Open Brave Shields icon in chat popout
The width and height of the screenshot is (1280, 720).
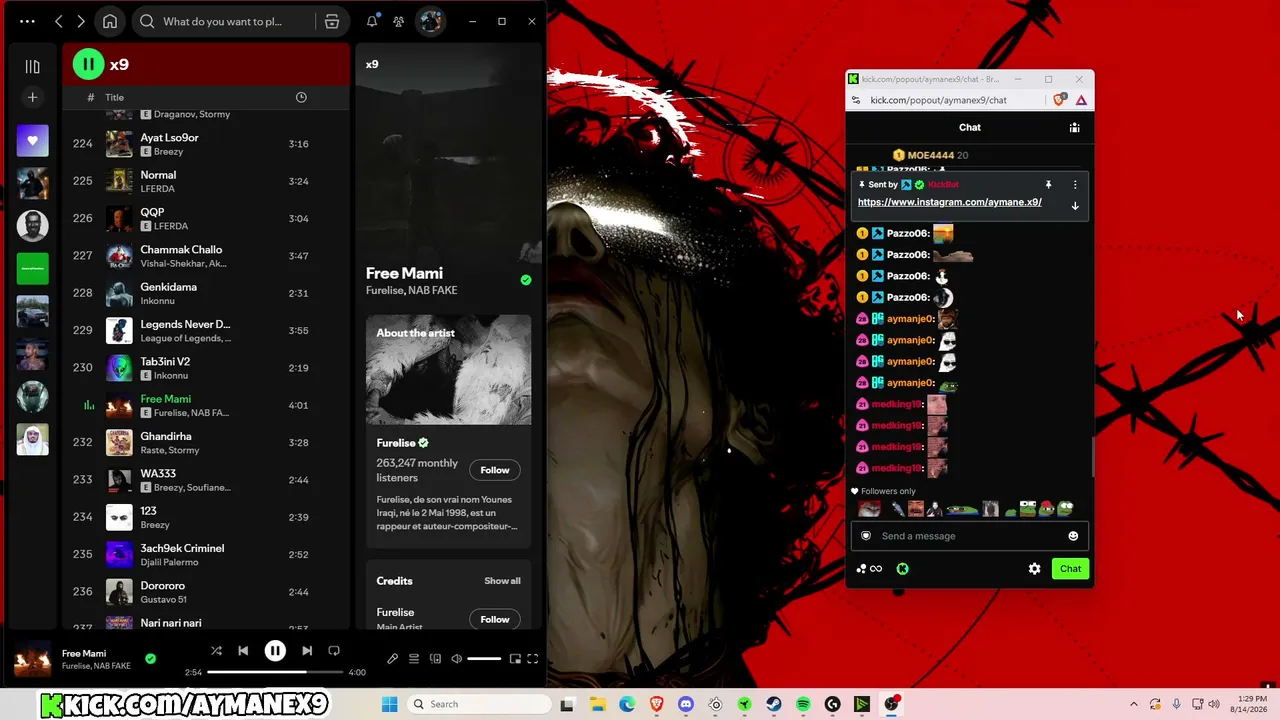point(1060,100)
